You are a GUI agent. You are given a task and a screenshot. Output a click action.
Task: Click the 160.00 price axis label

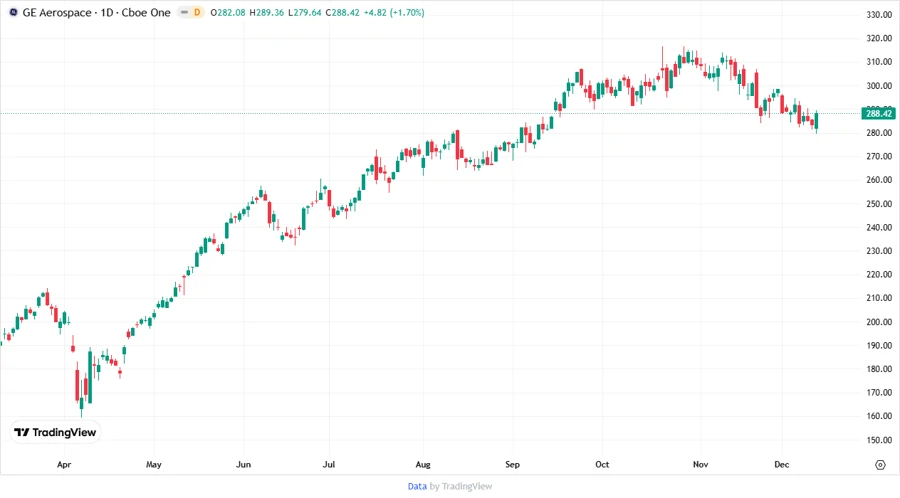879,416
